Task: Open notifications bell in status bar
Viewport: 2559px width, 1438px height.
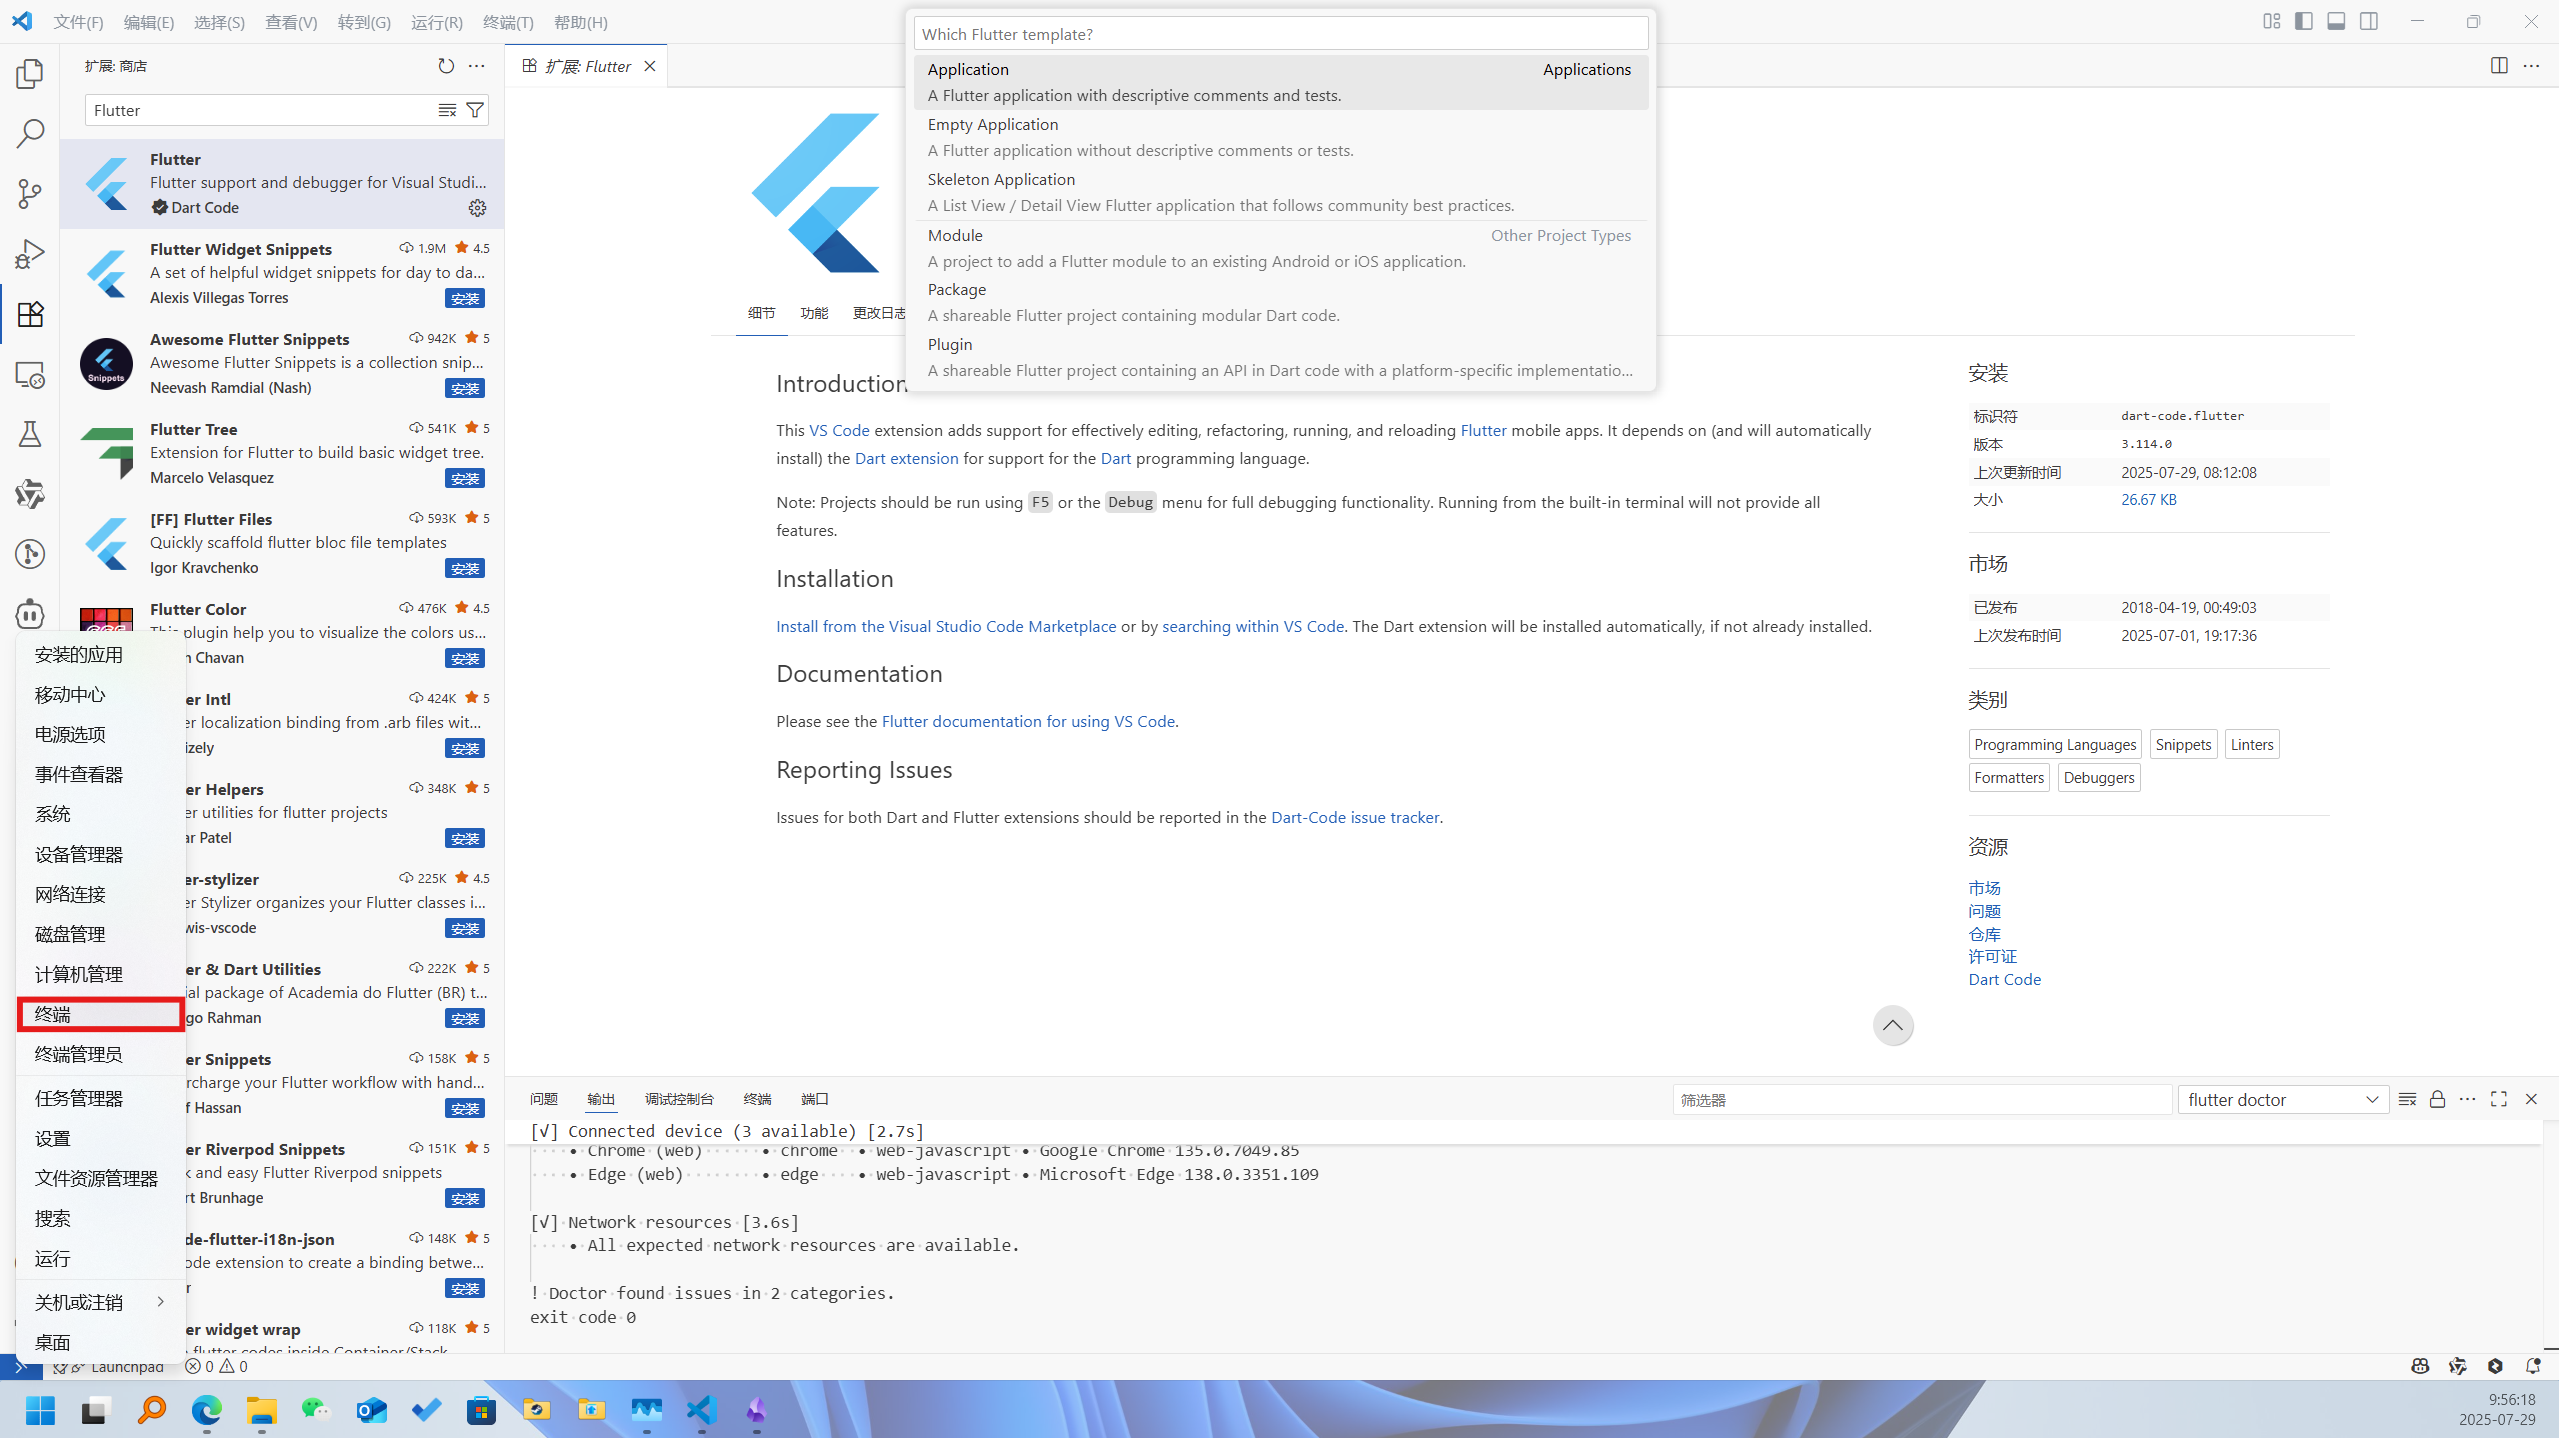Action: pyautogui.click(x=2533, y=1366)
